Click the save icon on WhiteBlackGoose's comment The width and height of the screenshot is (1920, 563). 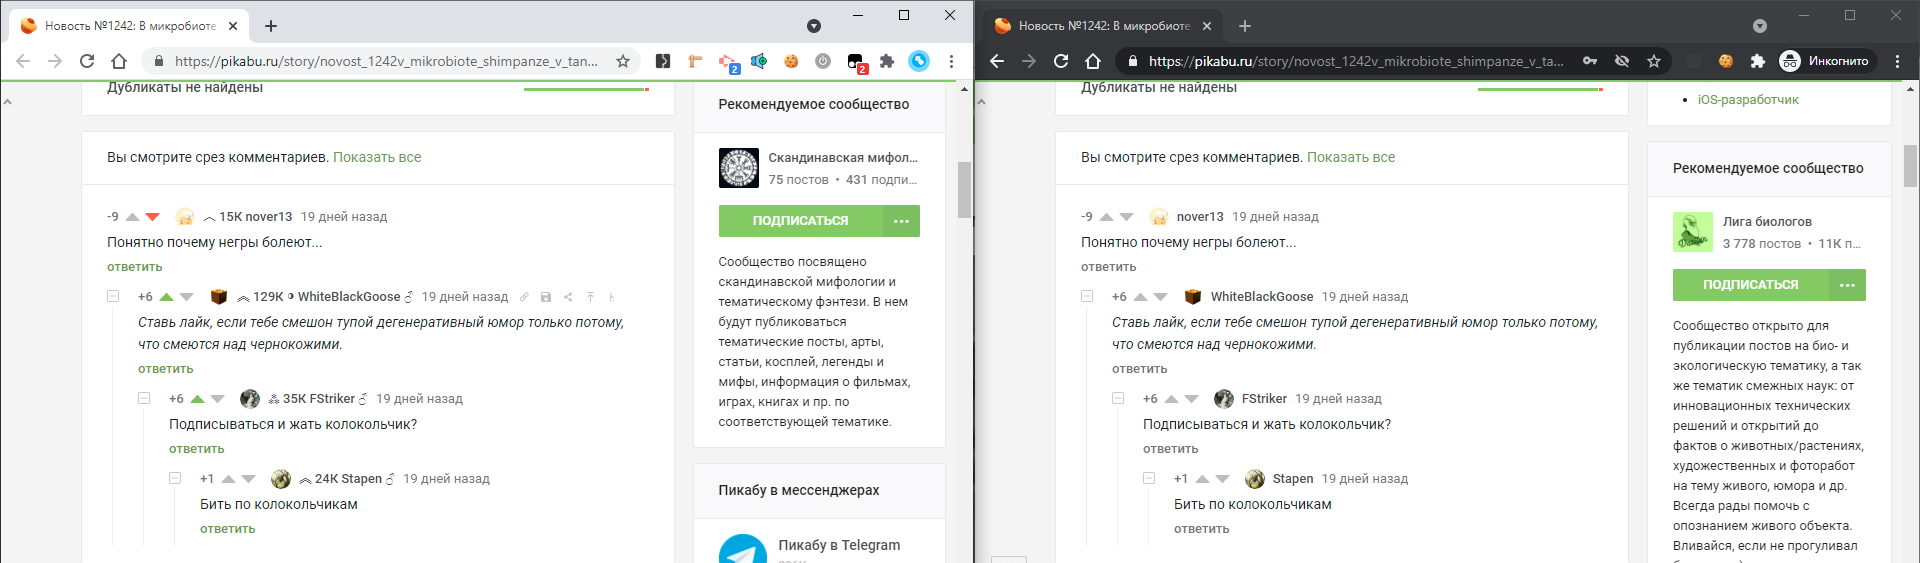[x=546, y=297]
